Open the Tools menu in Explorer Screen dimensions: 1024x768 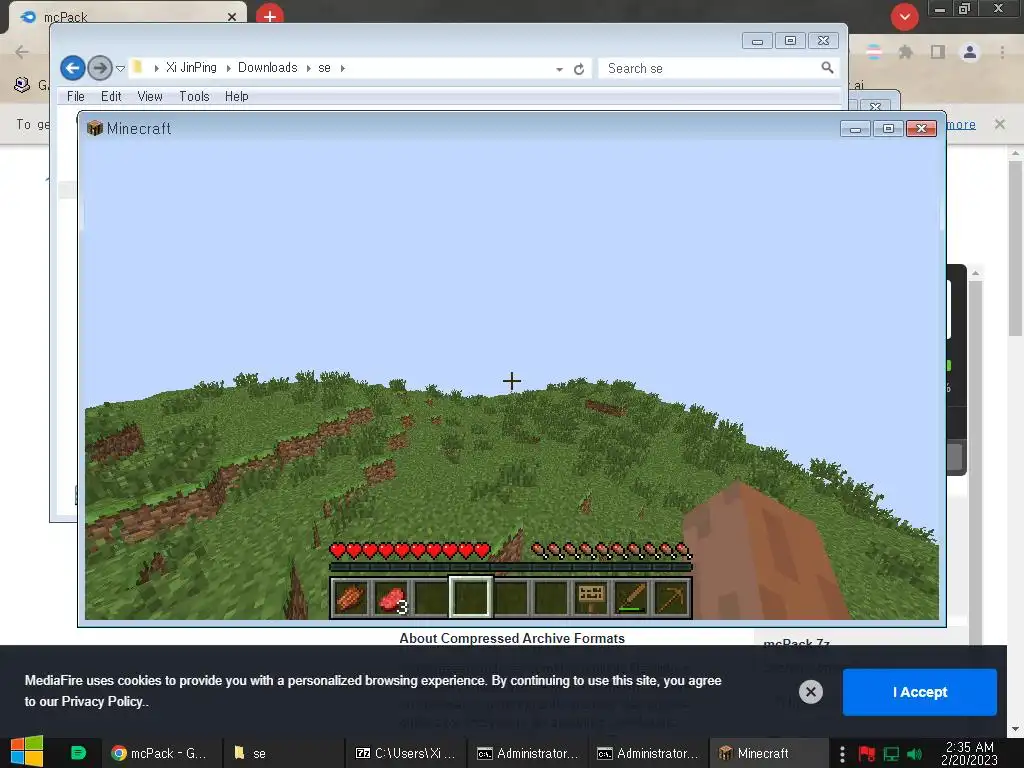pyautogui.click(x=194, y=96)
